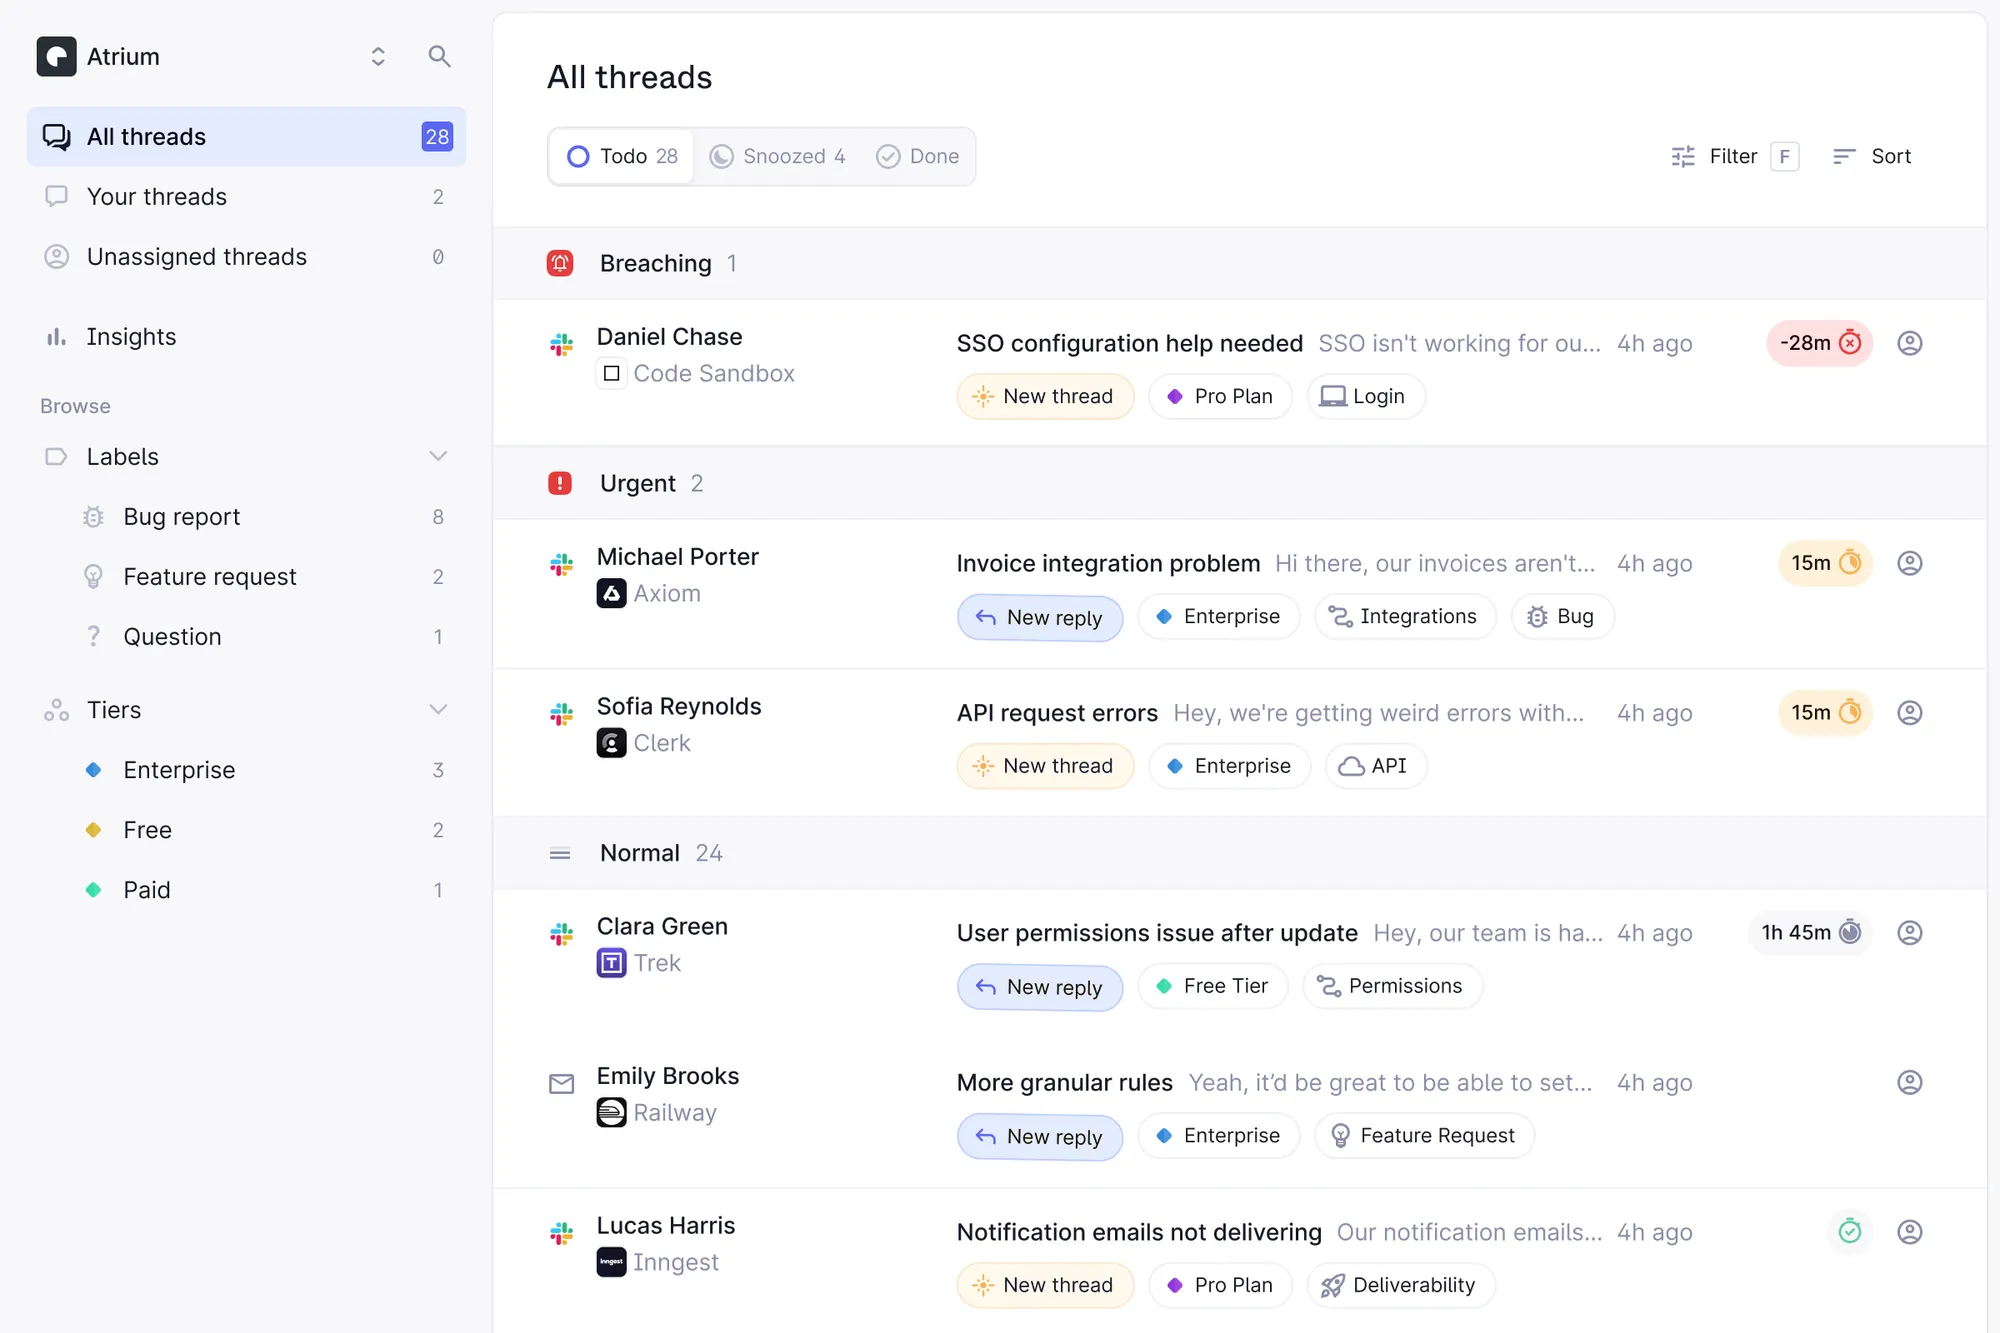Click Slack icon beside Daniel Chase
The width and height of the screenshot is (2000, 1333).
(x=562, y=345)
